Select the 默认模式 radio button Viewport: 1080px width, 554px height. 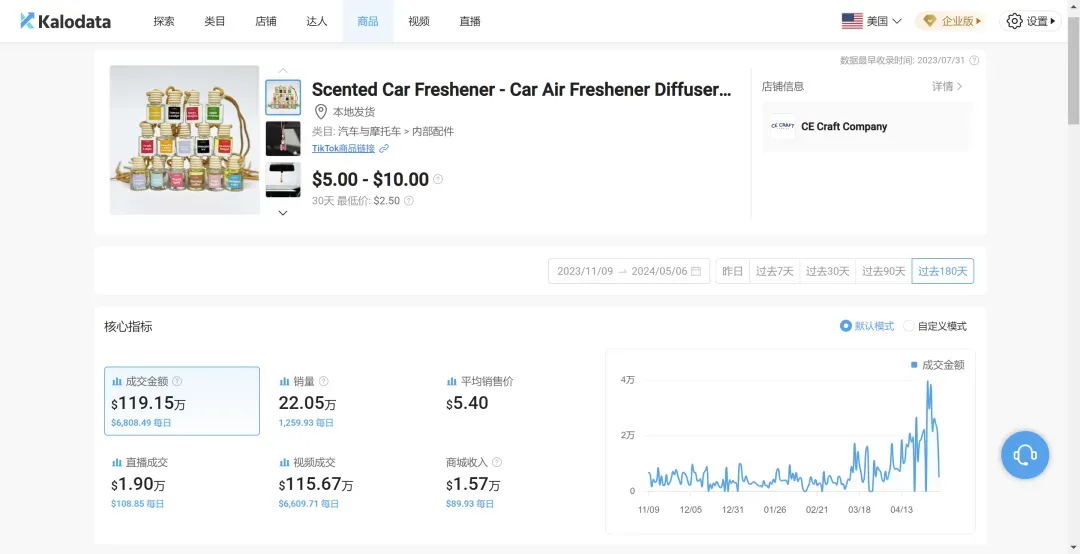[x=846, y=326]
